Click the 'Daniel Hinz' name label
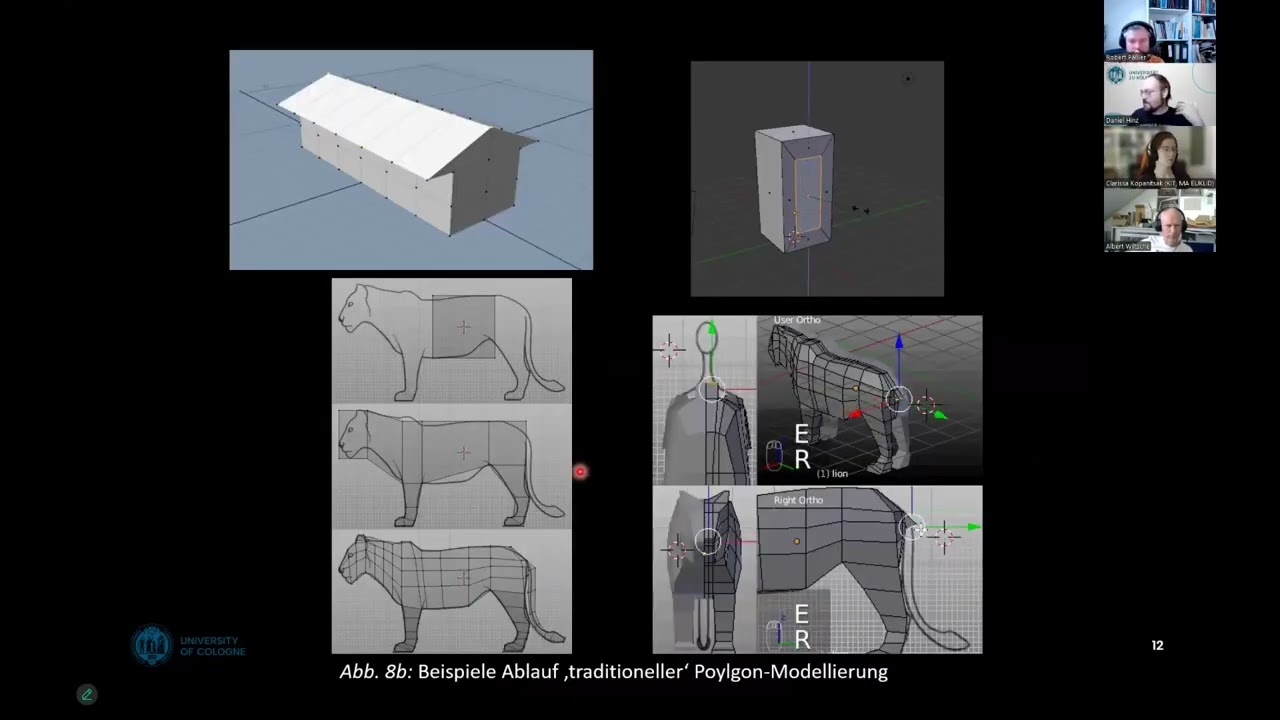This screenshot has height=720, width=1280. [1122, 120]
